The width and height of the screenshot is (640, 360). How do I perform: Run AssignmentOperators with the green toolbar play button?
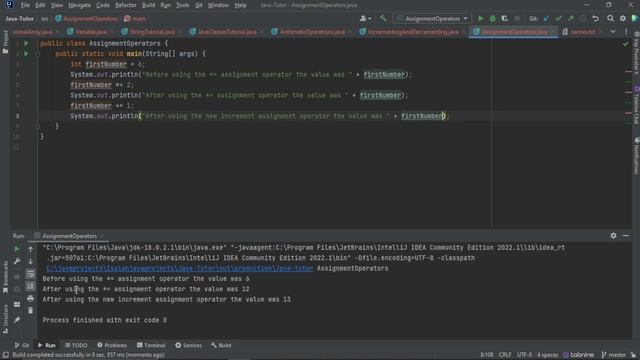tap(480, 19)
